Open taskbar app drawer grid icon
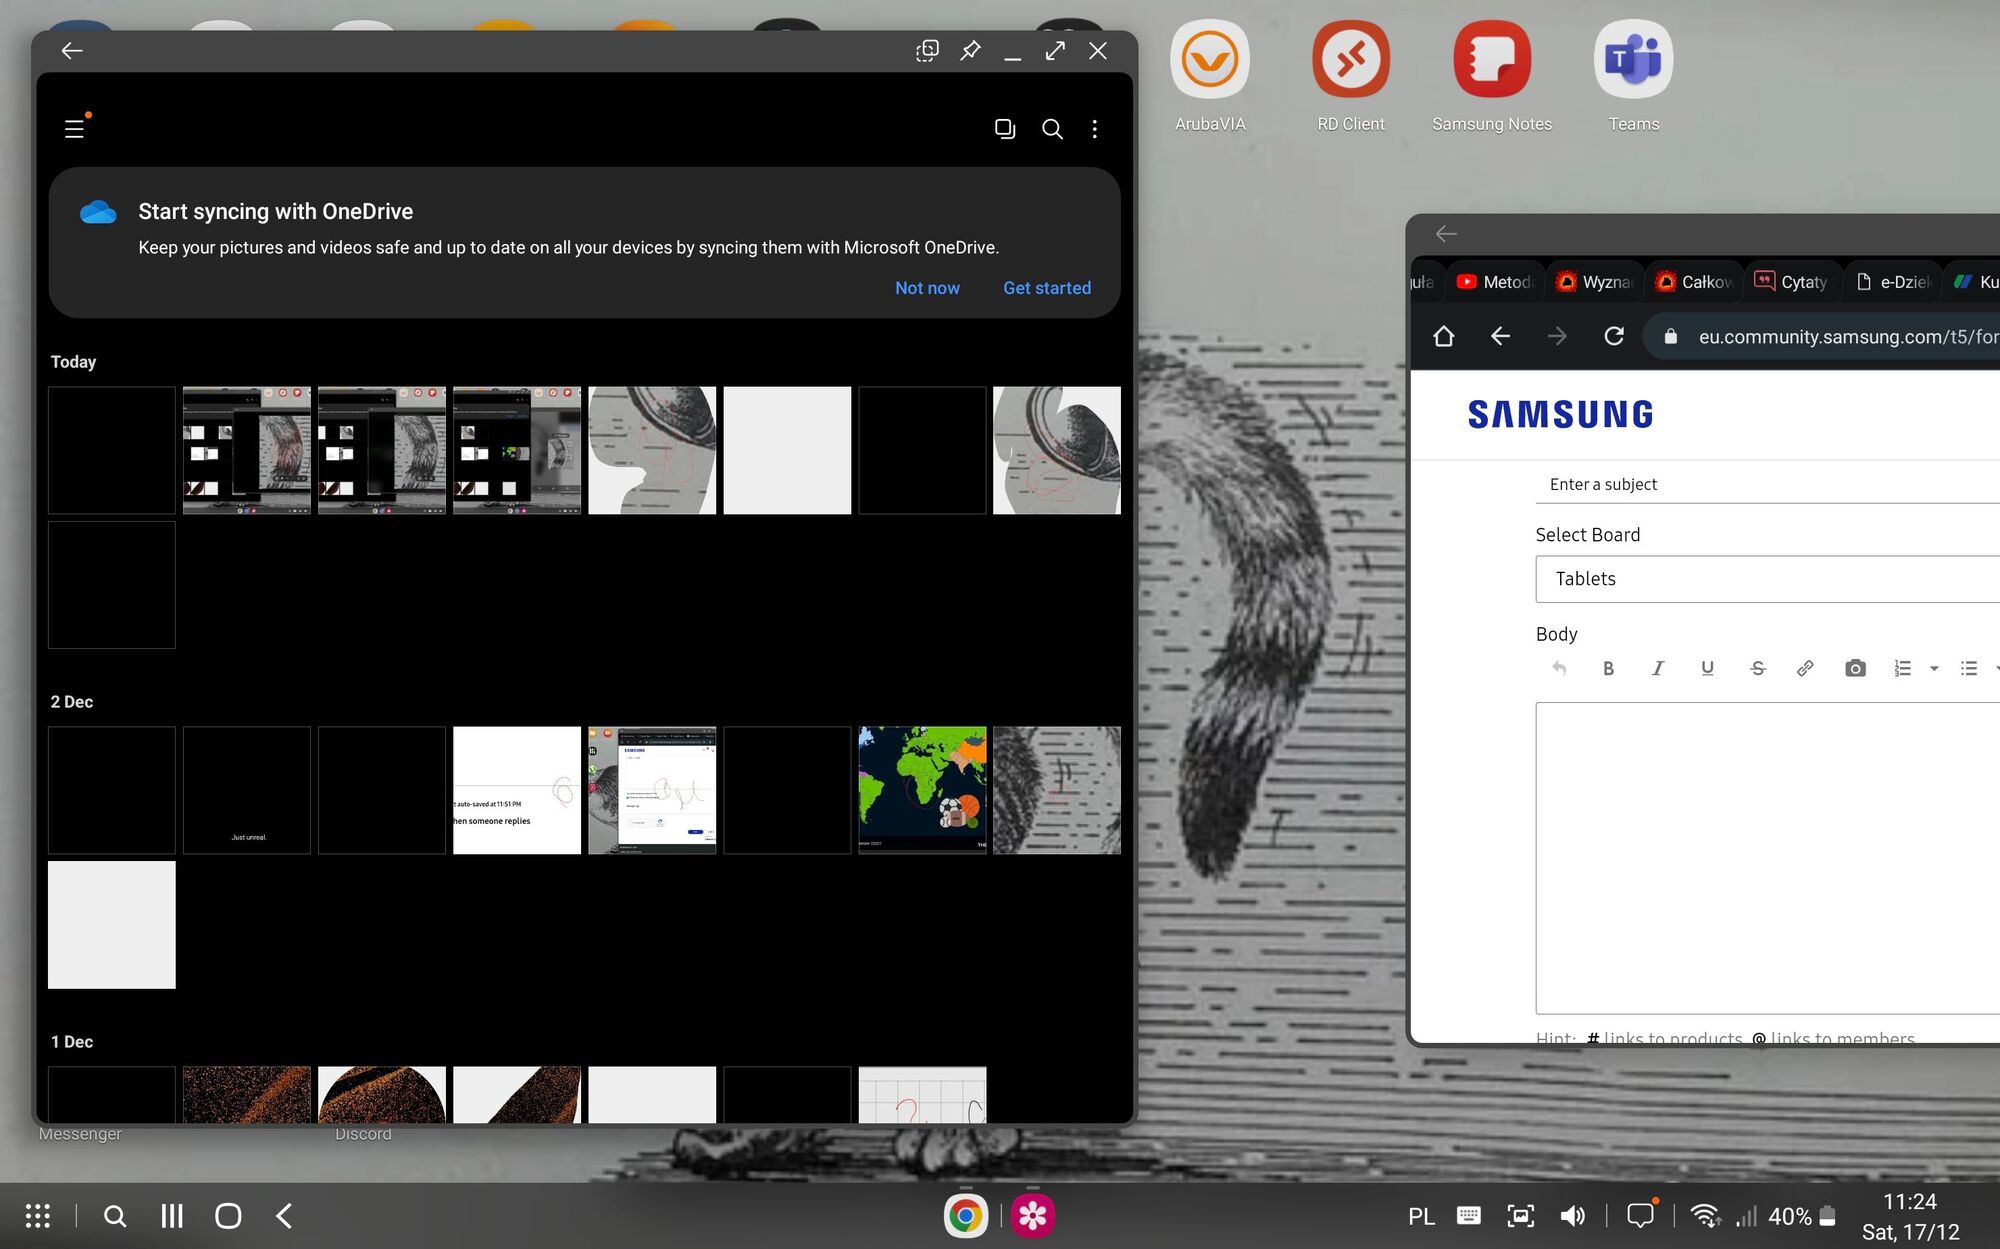Screen dimensions: 2000x1249 click(38, 1216)
